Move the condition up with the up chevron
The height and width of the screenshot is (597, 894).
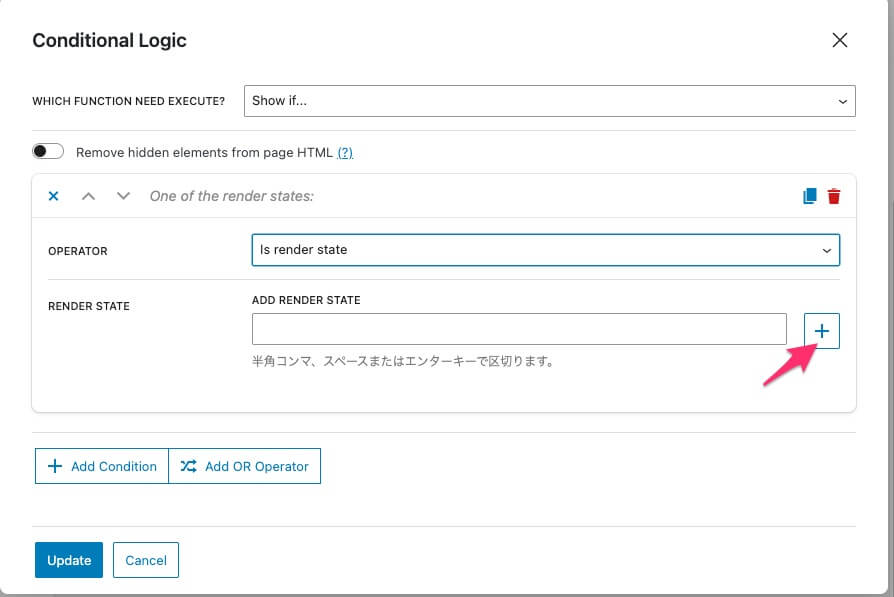(x=88, y=196)
